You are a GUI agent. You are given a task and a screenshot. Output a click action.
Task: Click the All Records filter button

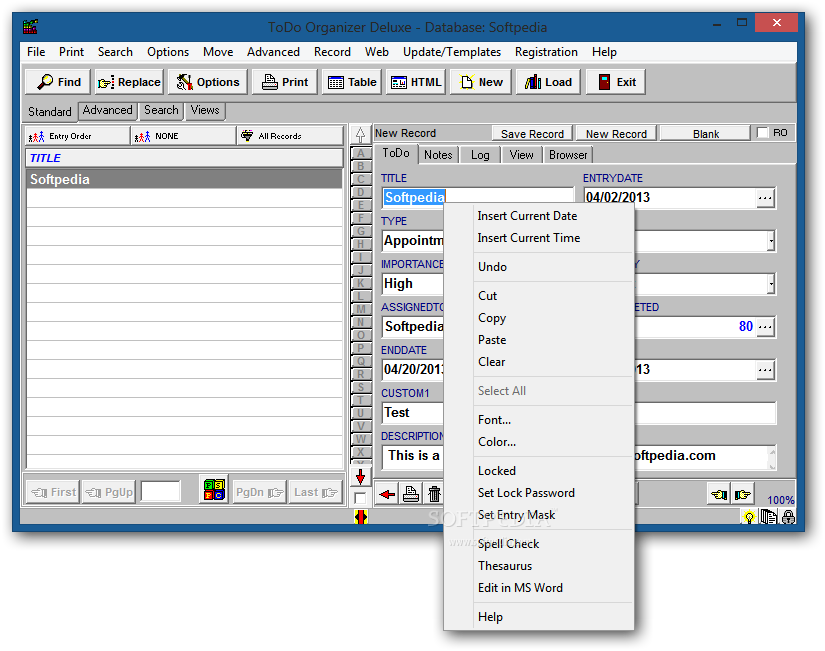coord(289,136)
